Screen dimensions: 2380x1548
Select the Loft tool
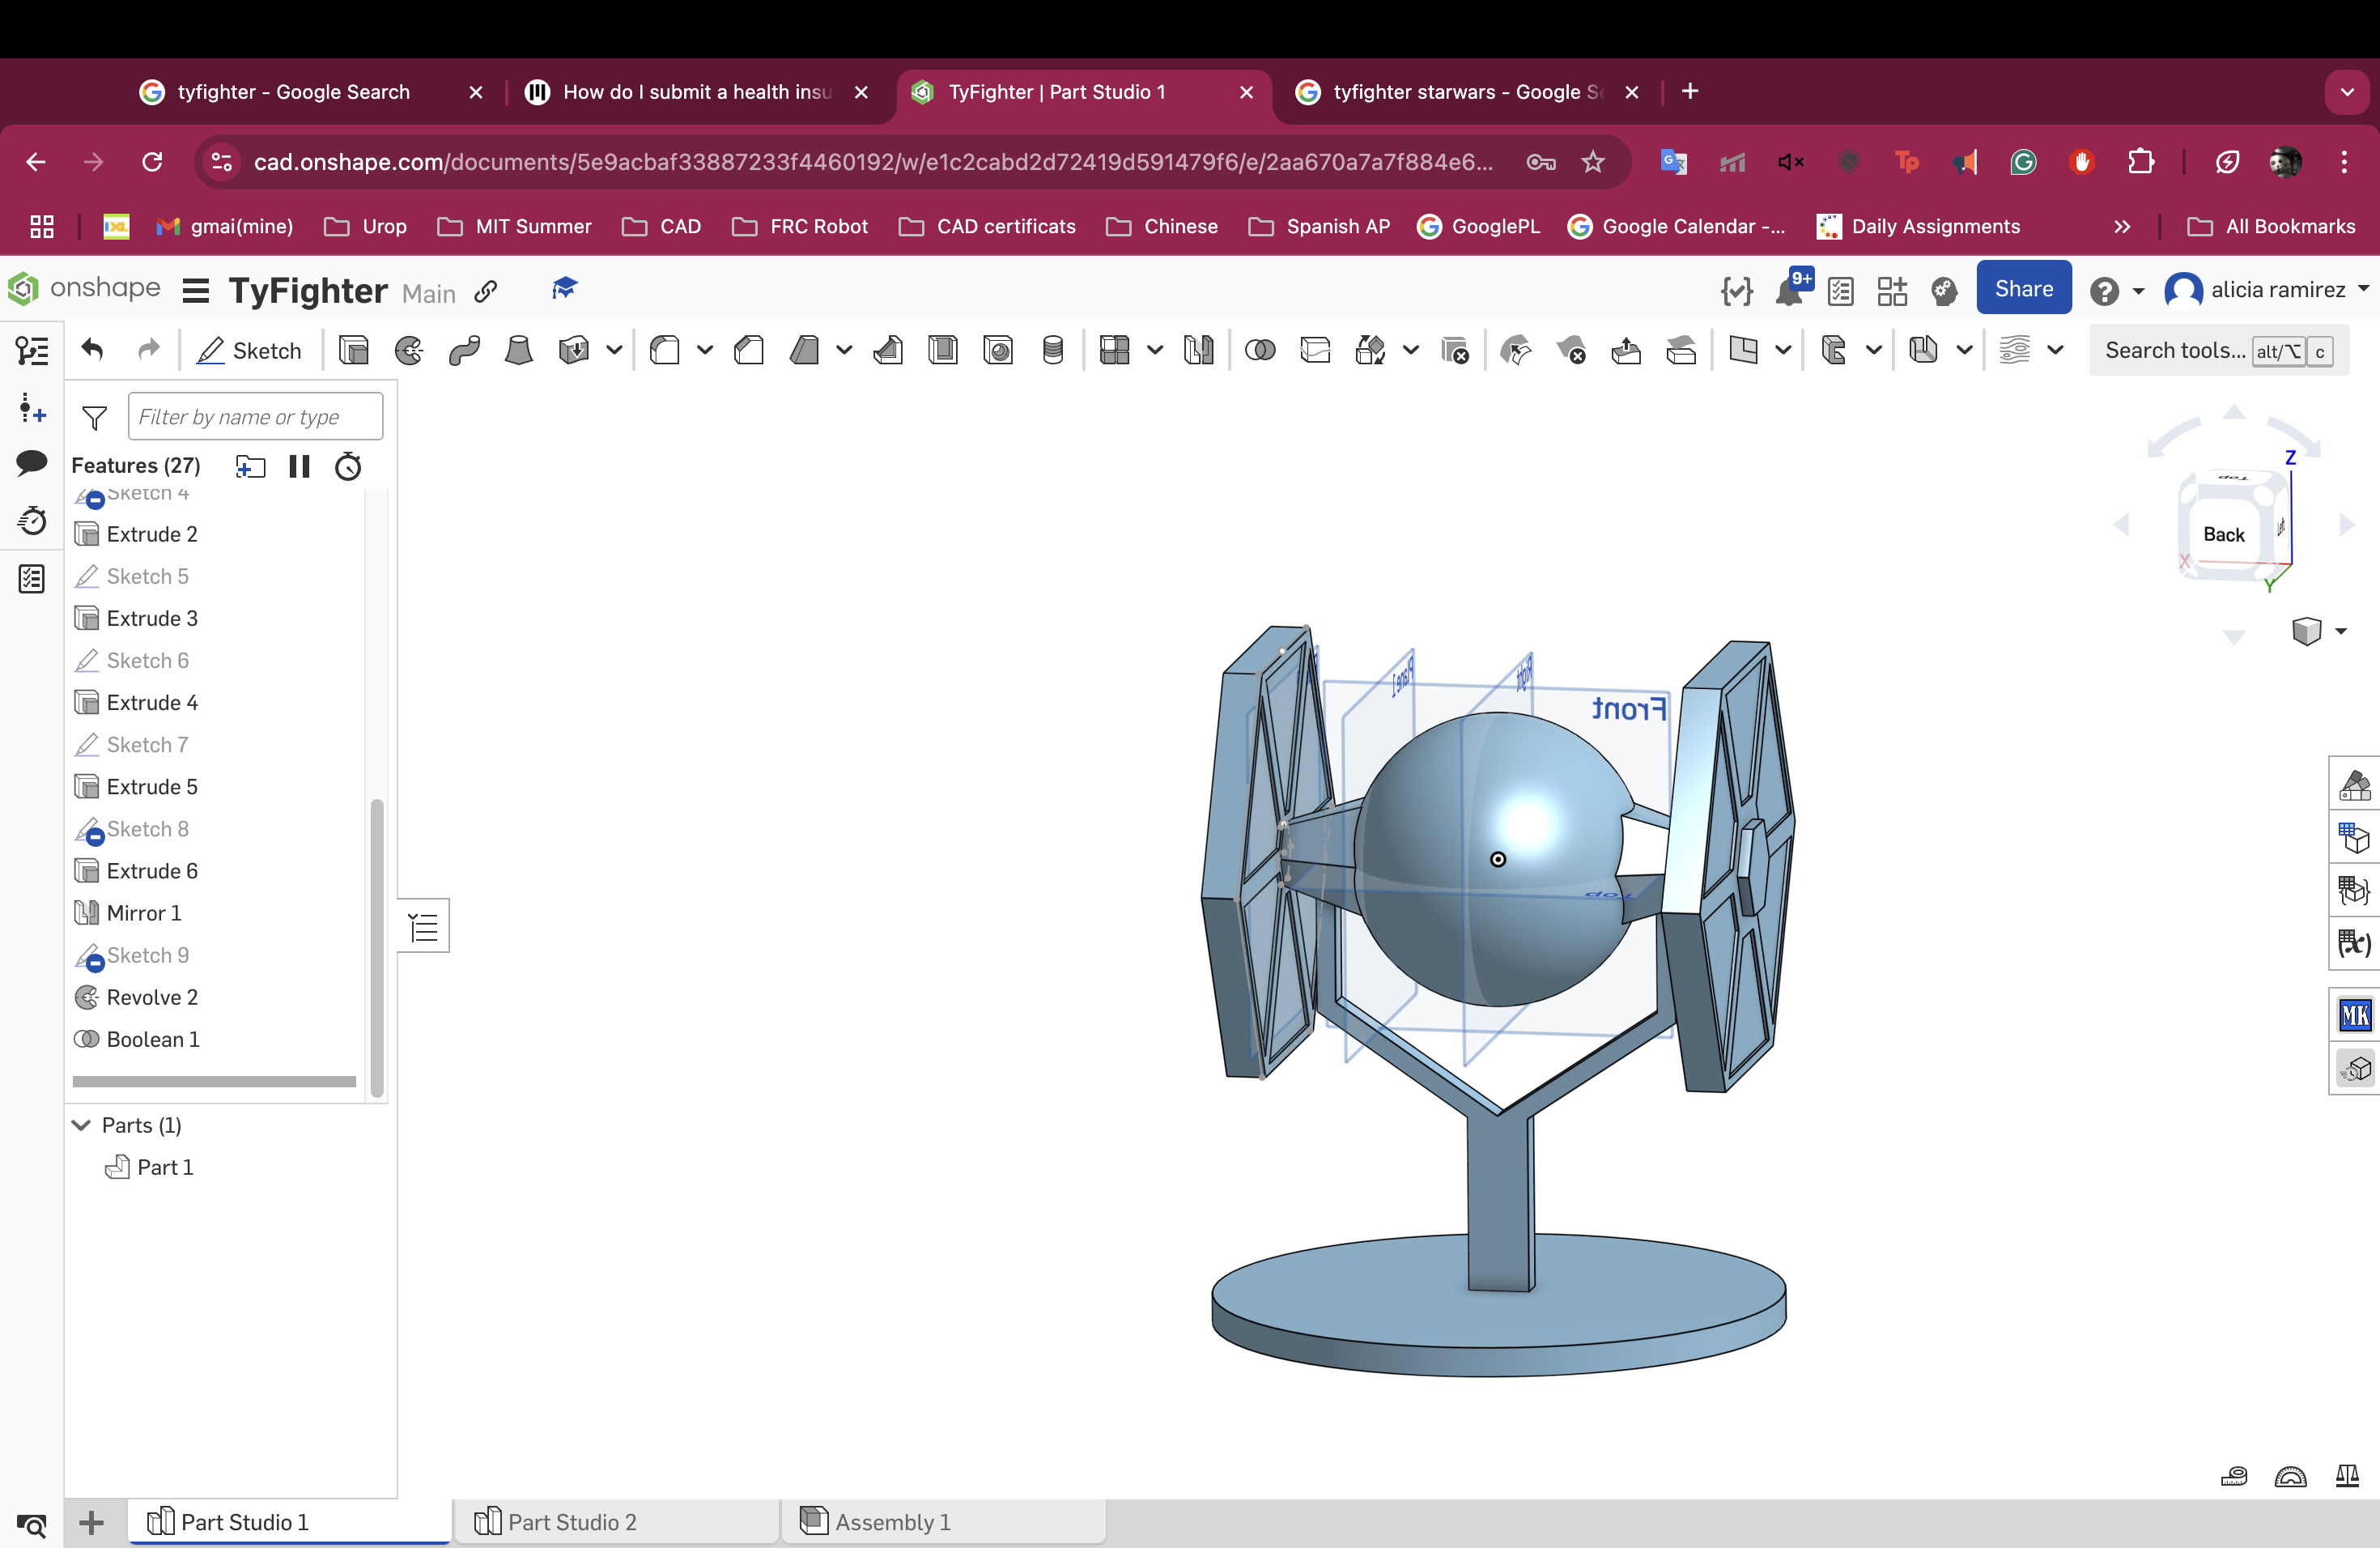(x=519, y=350)
